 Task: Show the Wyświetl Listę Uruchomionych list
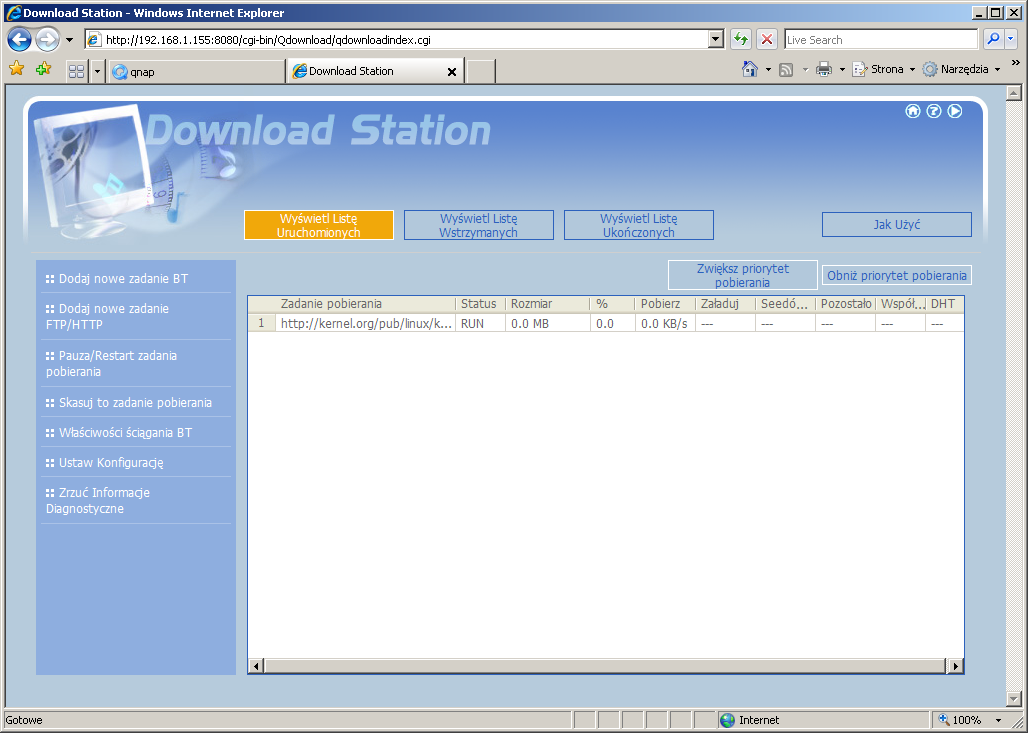coord(319,225)
